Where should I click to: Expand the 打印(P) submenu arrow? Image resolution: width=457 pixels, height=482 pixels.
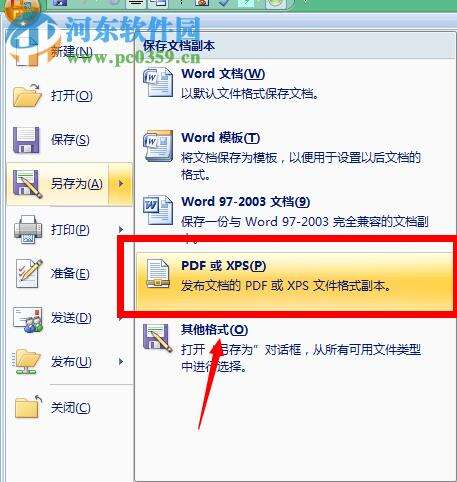[121, 229]
